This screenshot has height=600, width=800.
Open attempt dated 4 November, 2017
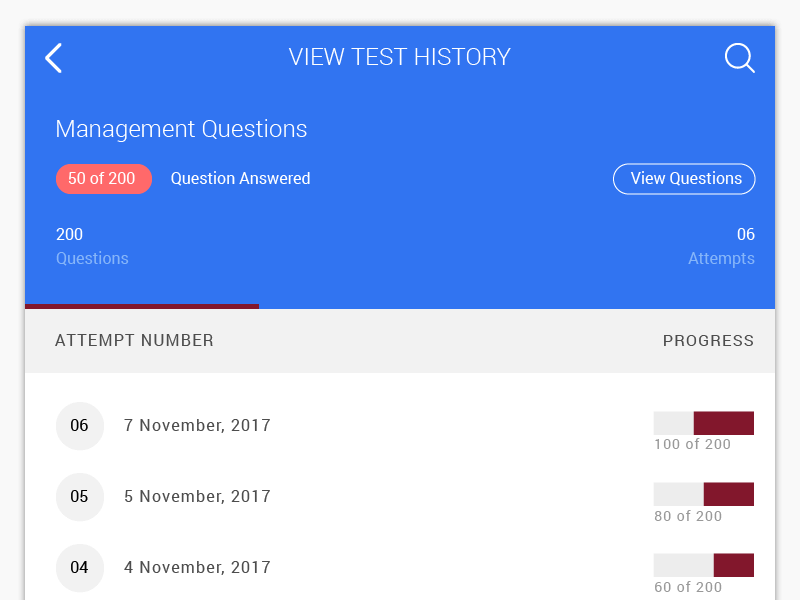[x=197, y=567]
